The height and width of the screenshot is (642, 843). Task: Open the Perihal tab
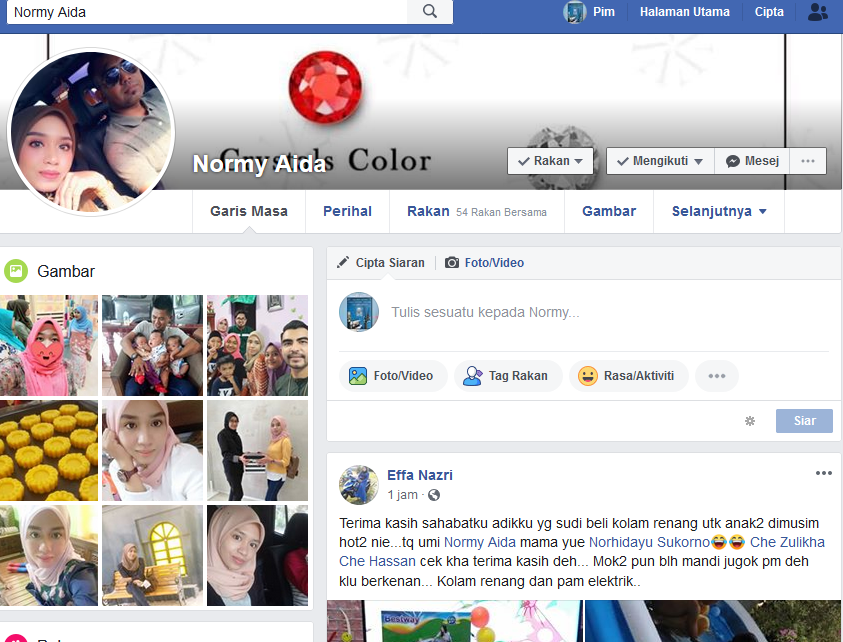click(347, 211)
